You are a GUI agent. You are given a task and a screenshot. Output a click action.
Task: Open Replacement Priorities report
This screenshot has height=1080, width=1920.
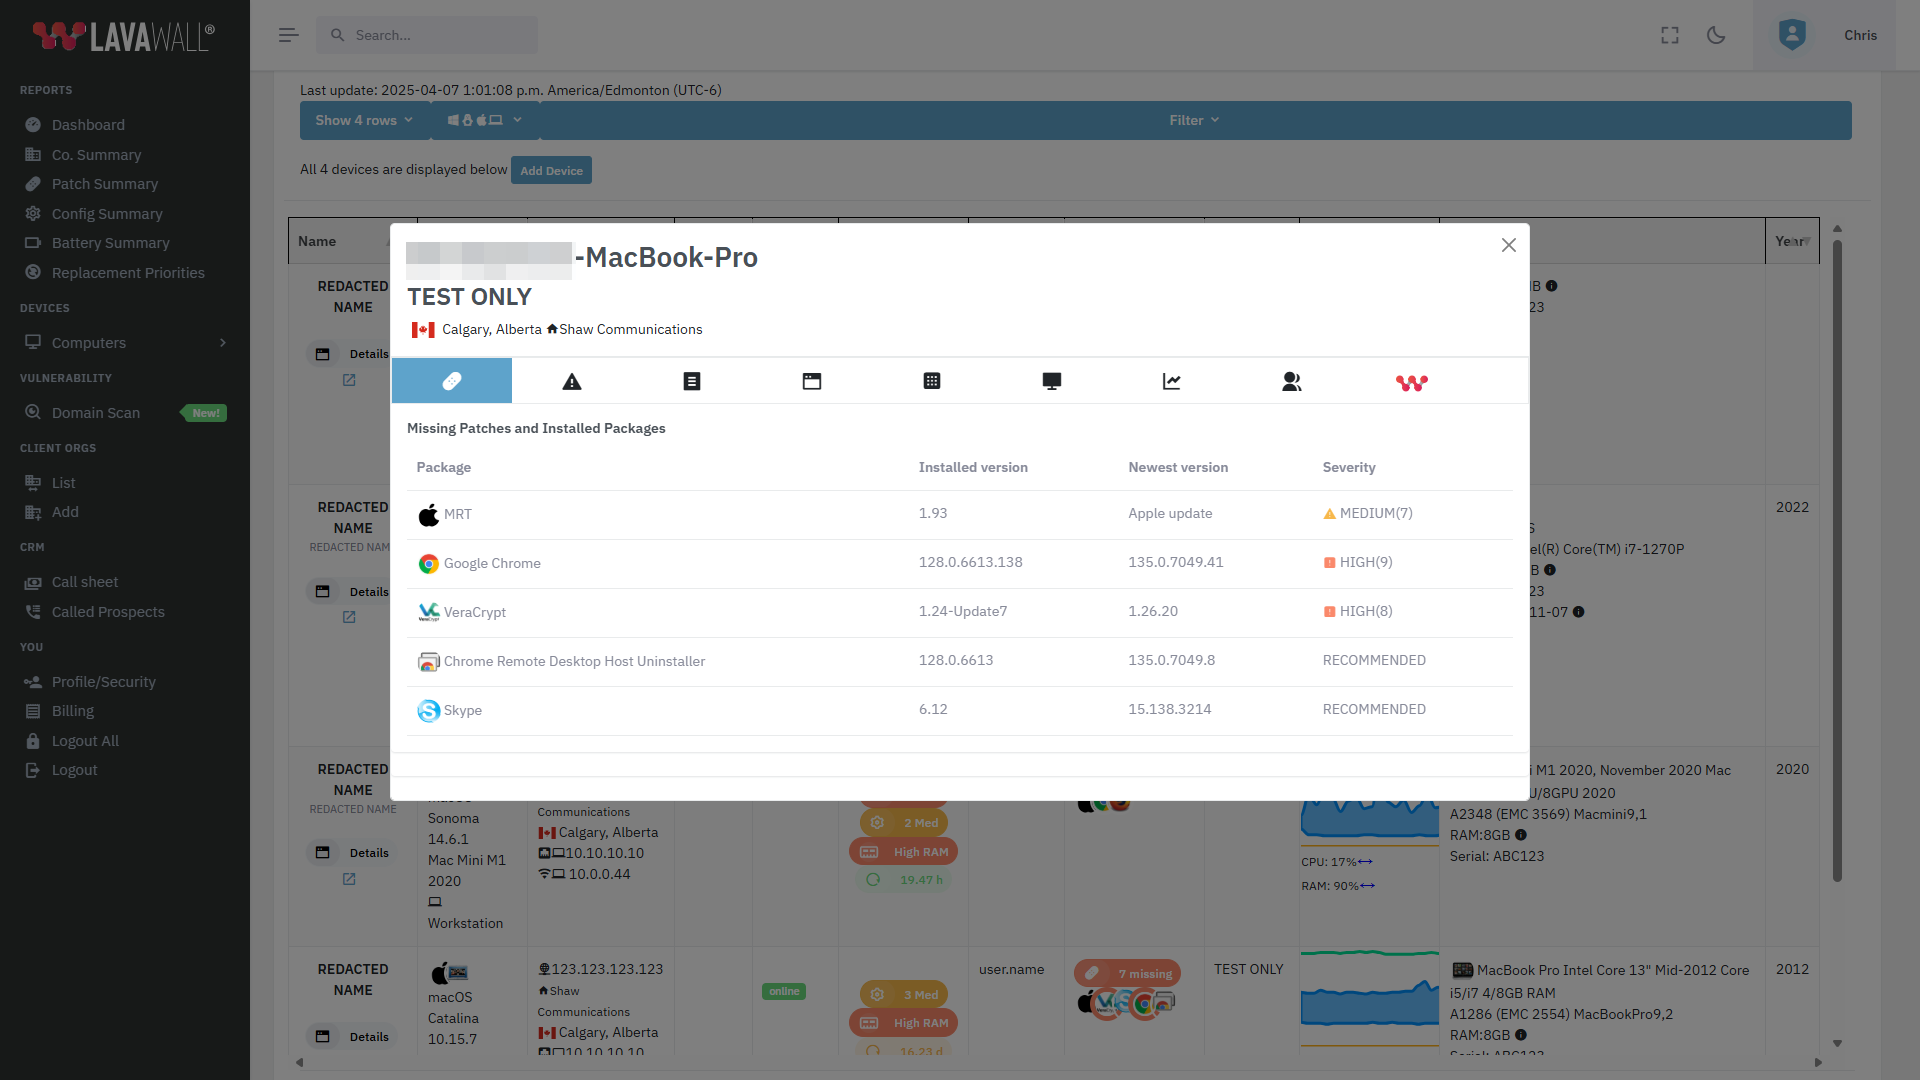[128, 273]
